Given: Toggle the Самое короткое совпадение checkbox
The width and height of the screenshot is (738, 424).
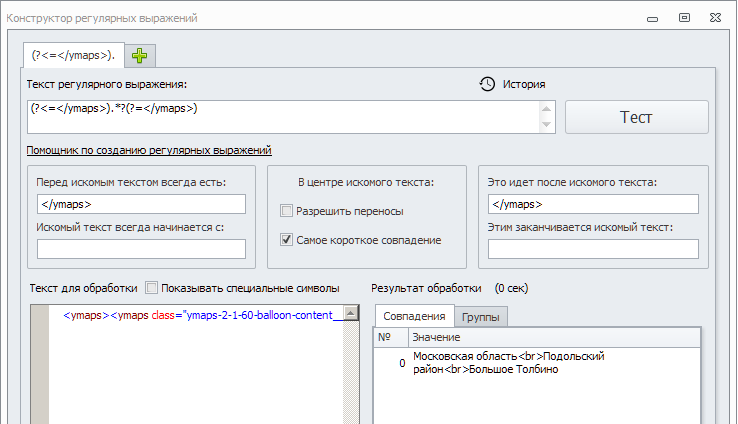Looking at the screenshot, I should pos(287,240).
